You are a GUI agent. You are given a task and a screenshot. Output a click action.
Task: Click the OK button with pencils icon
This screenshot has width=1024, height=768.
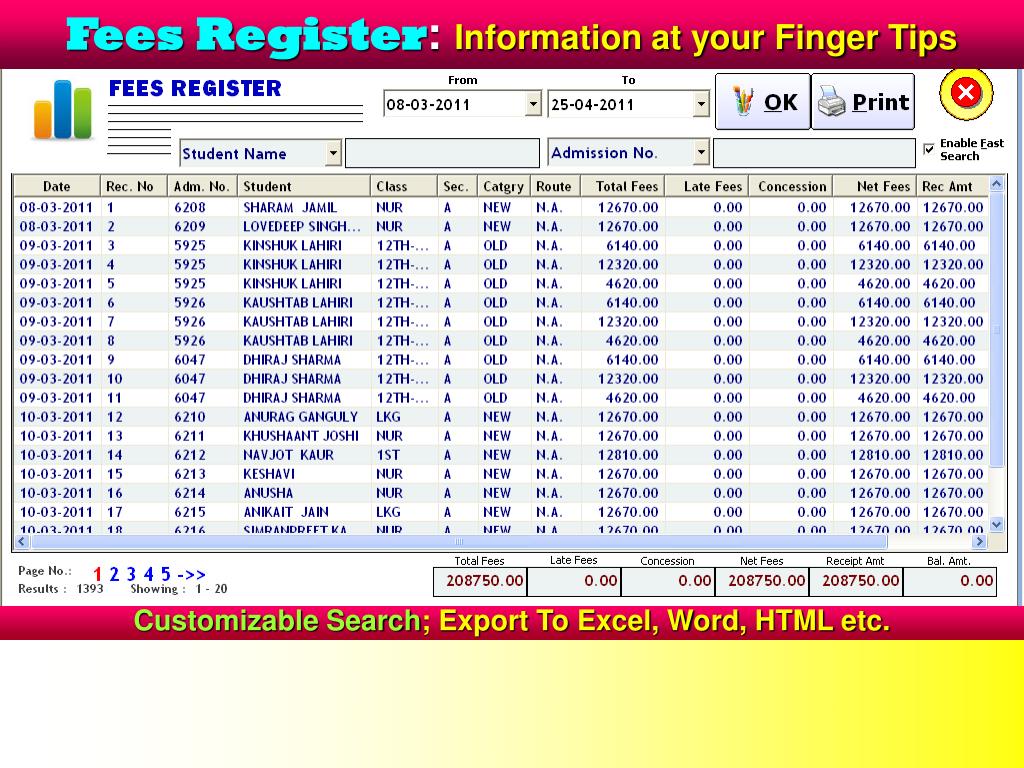pos(763,102)
